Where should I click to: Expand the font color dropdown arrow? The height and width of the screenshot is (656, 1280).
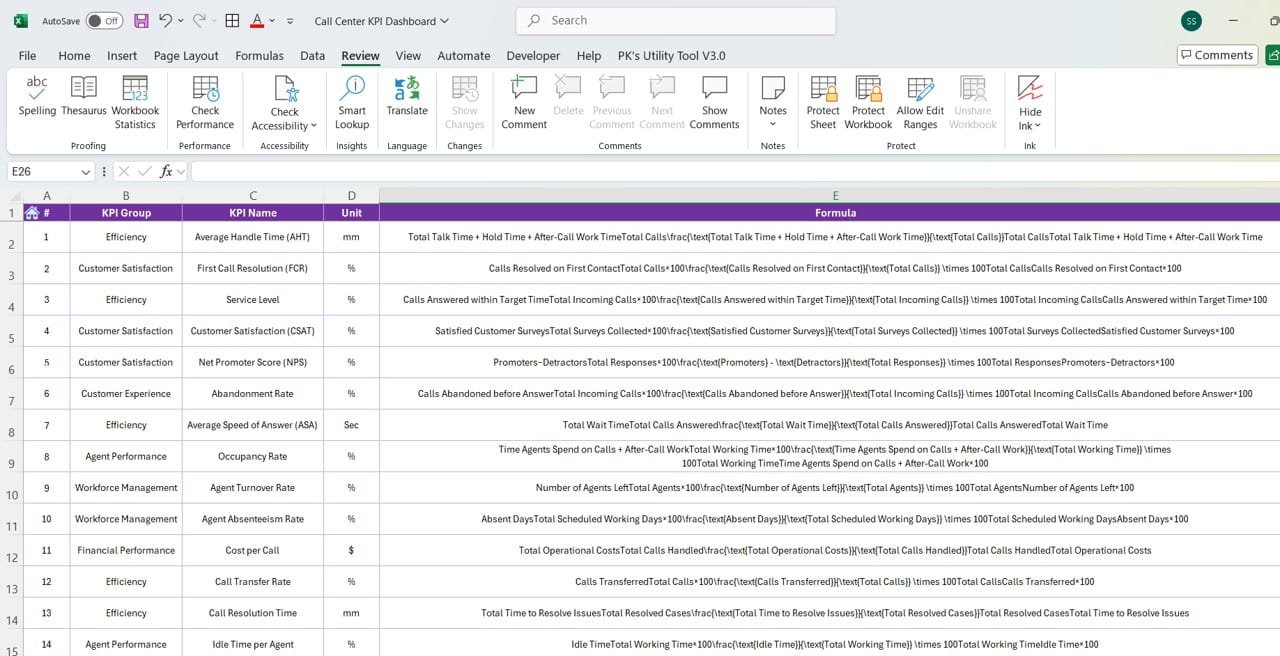point(273,21)
